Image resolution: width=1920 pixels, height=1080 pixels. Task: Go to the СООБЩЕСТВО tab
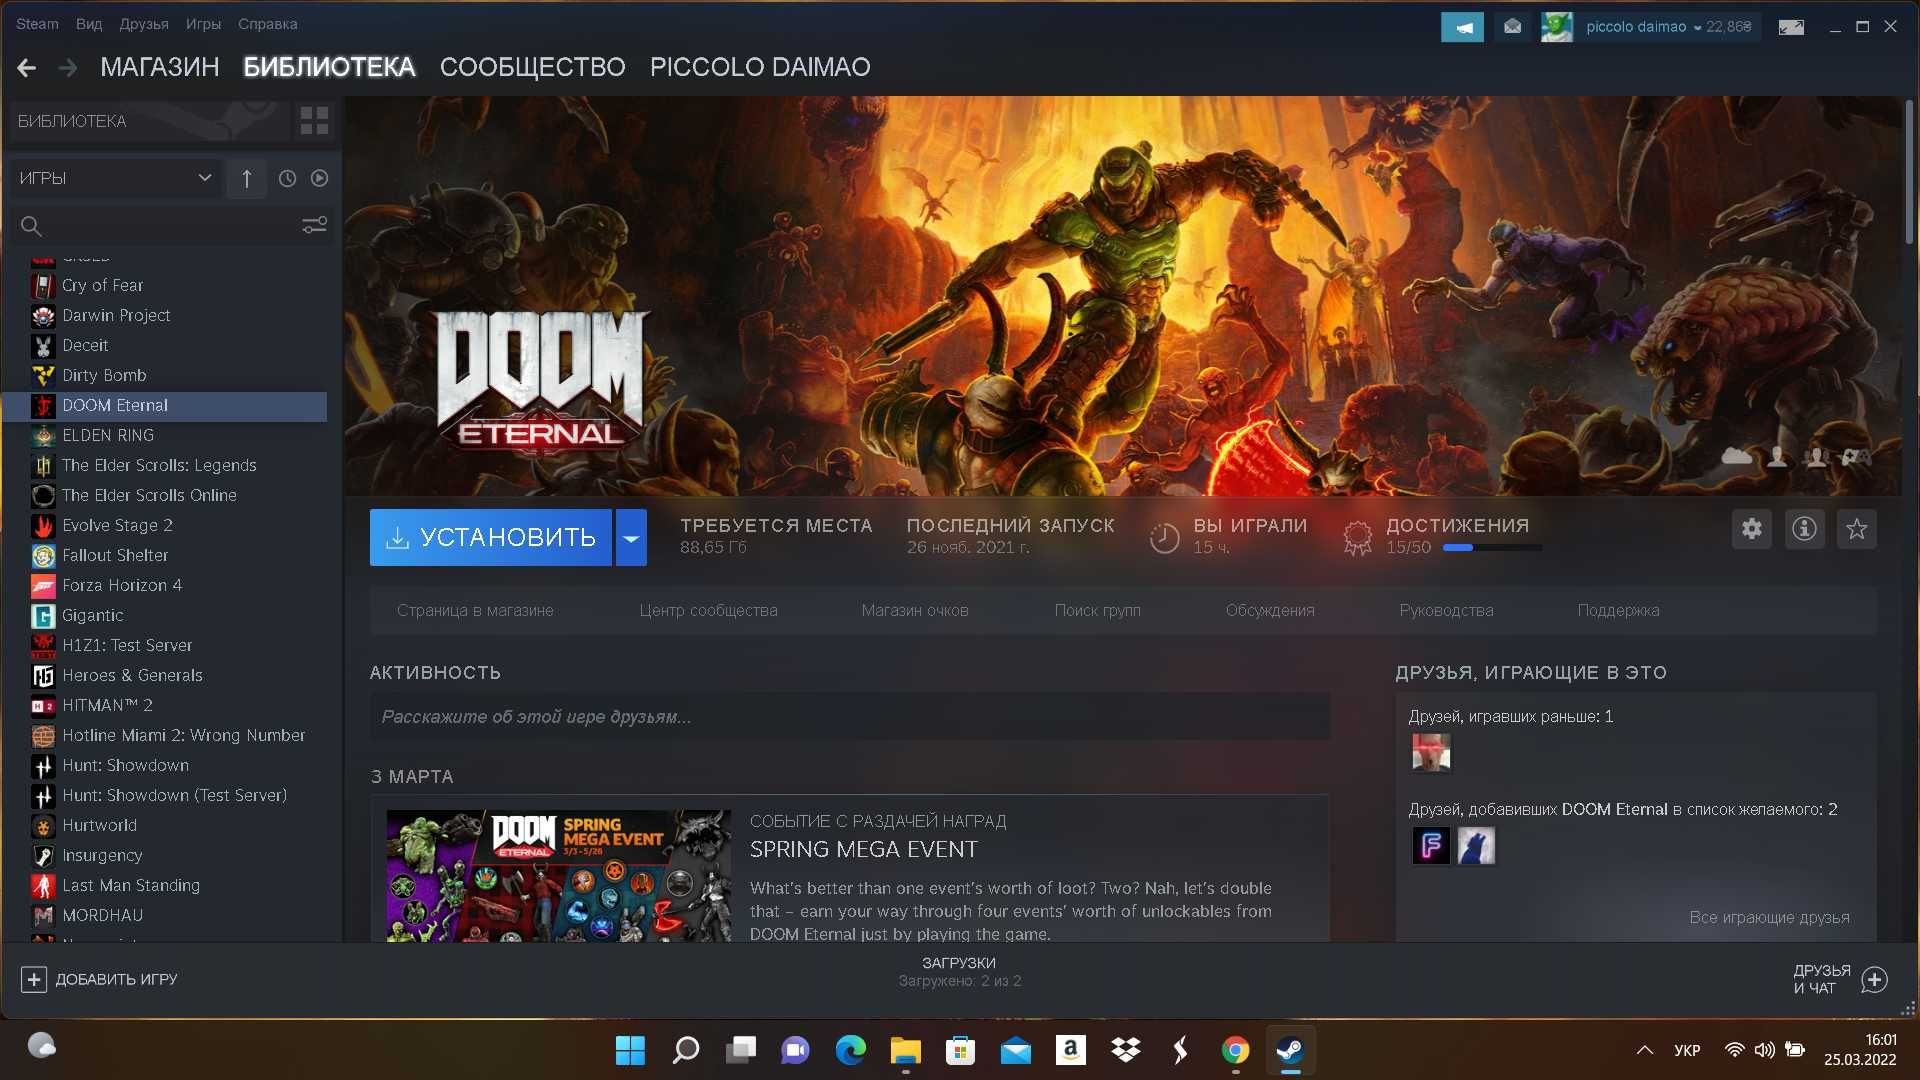[532, 67]
